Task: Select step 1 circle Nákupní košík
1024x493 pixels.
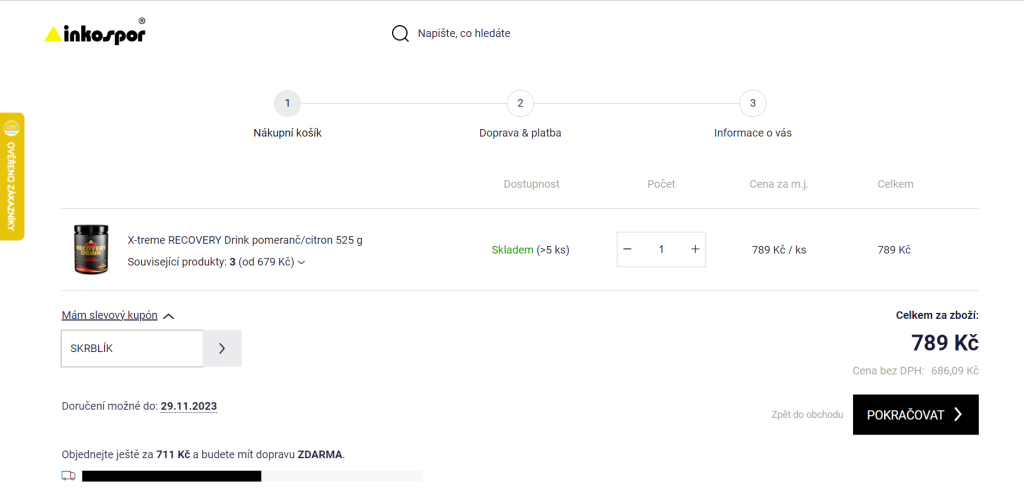Action: (287, 103)
